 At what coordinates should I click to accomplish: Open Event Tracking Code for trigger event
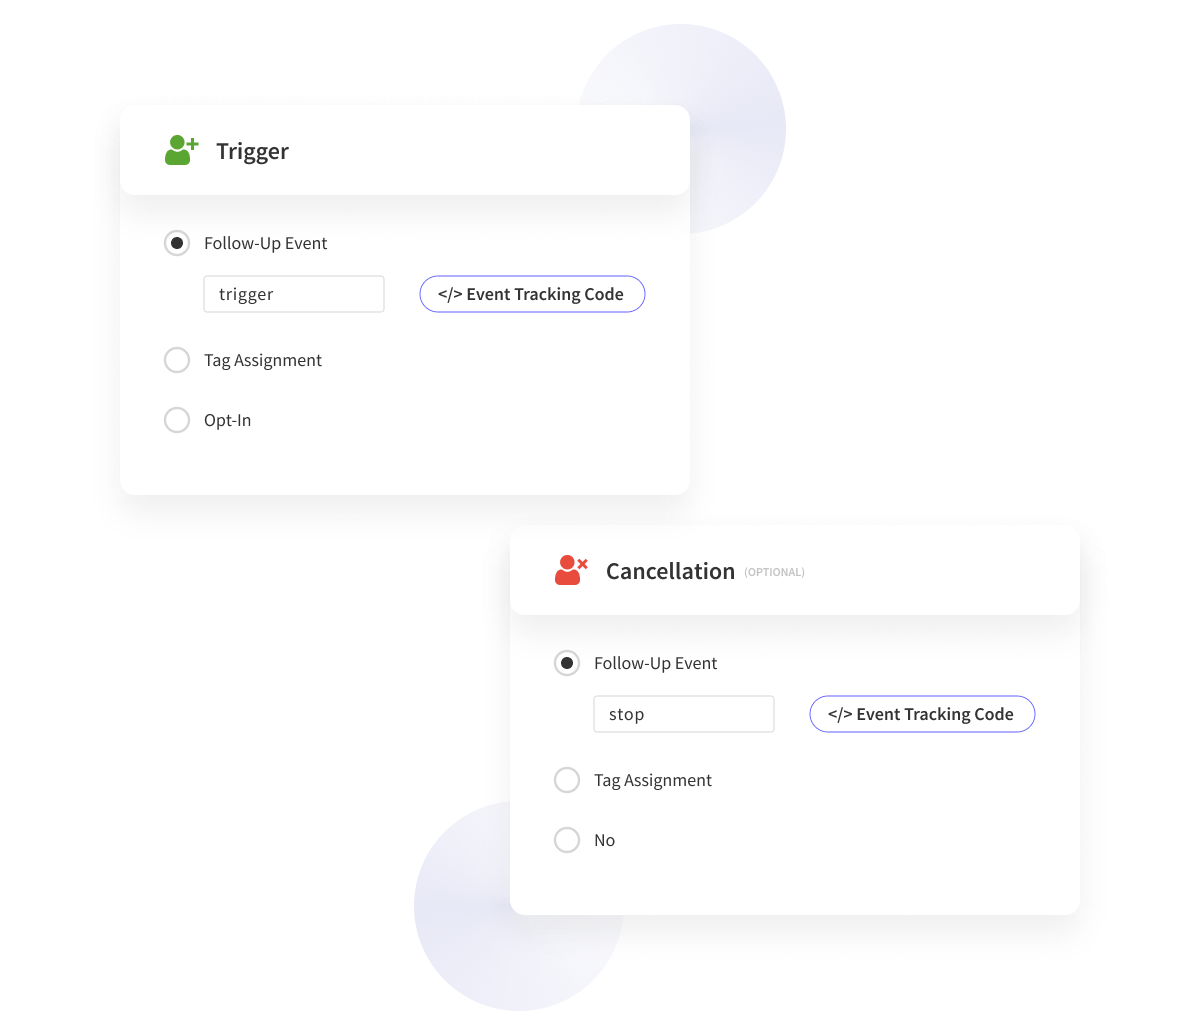coord(532,294)
